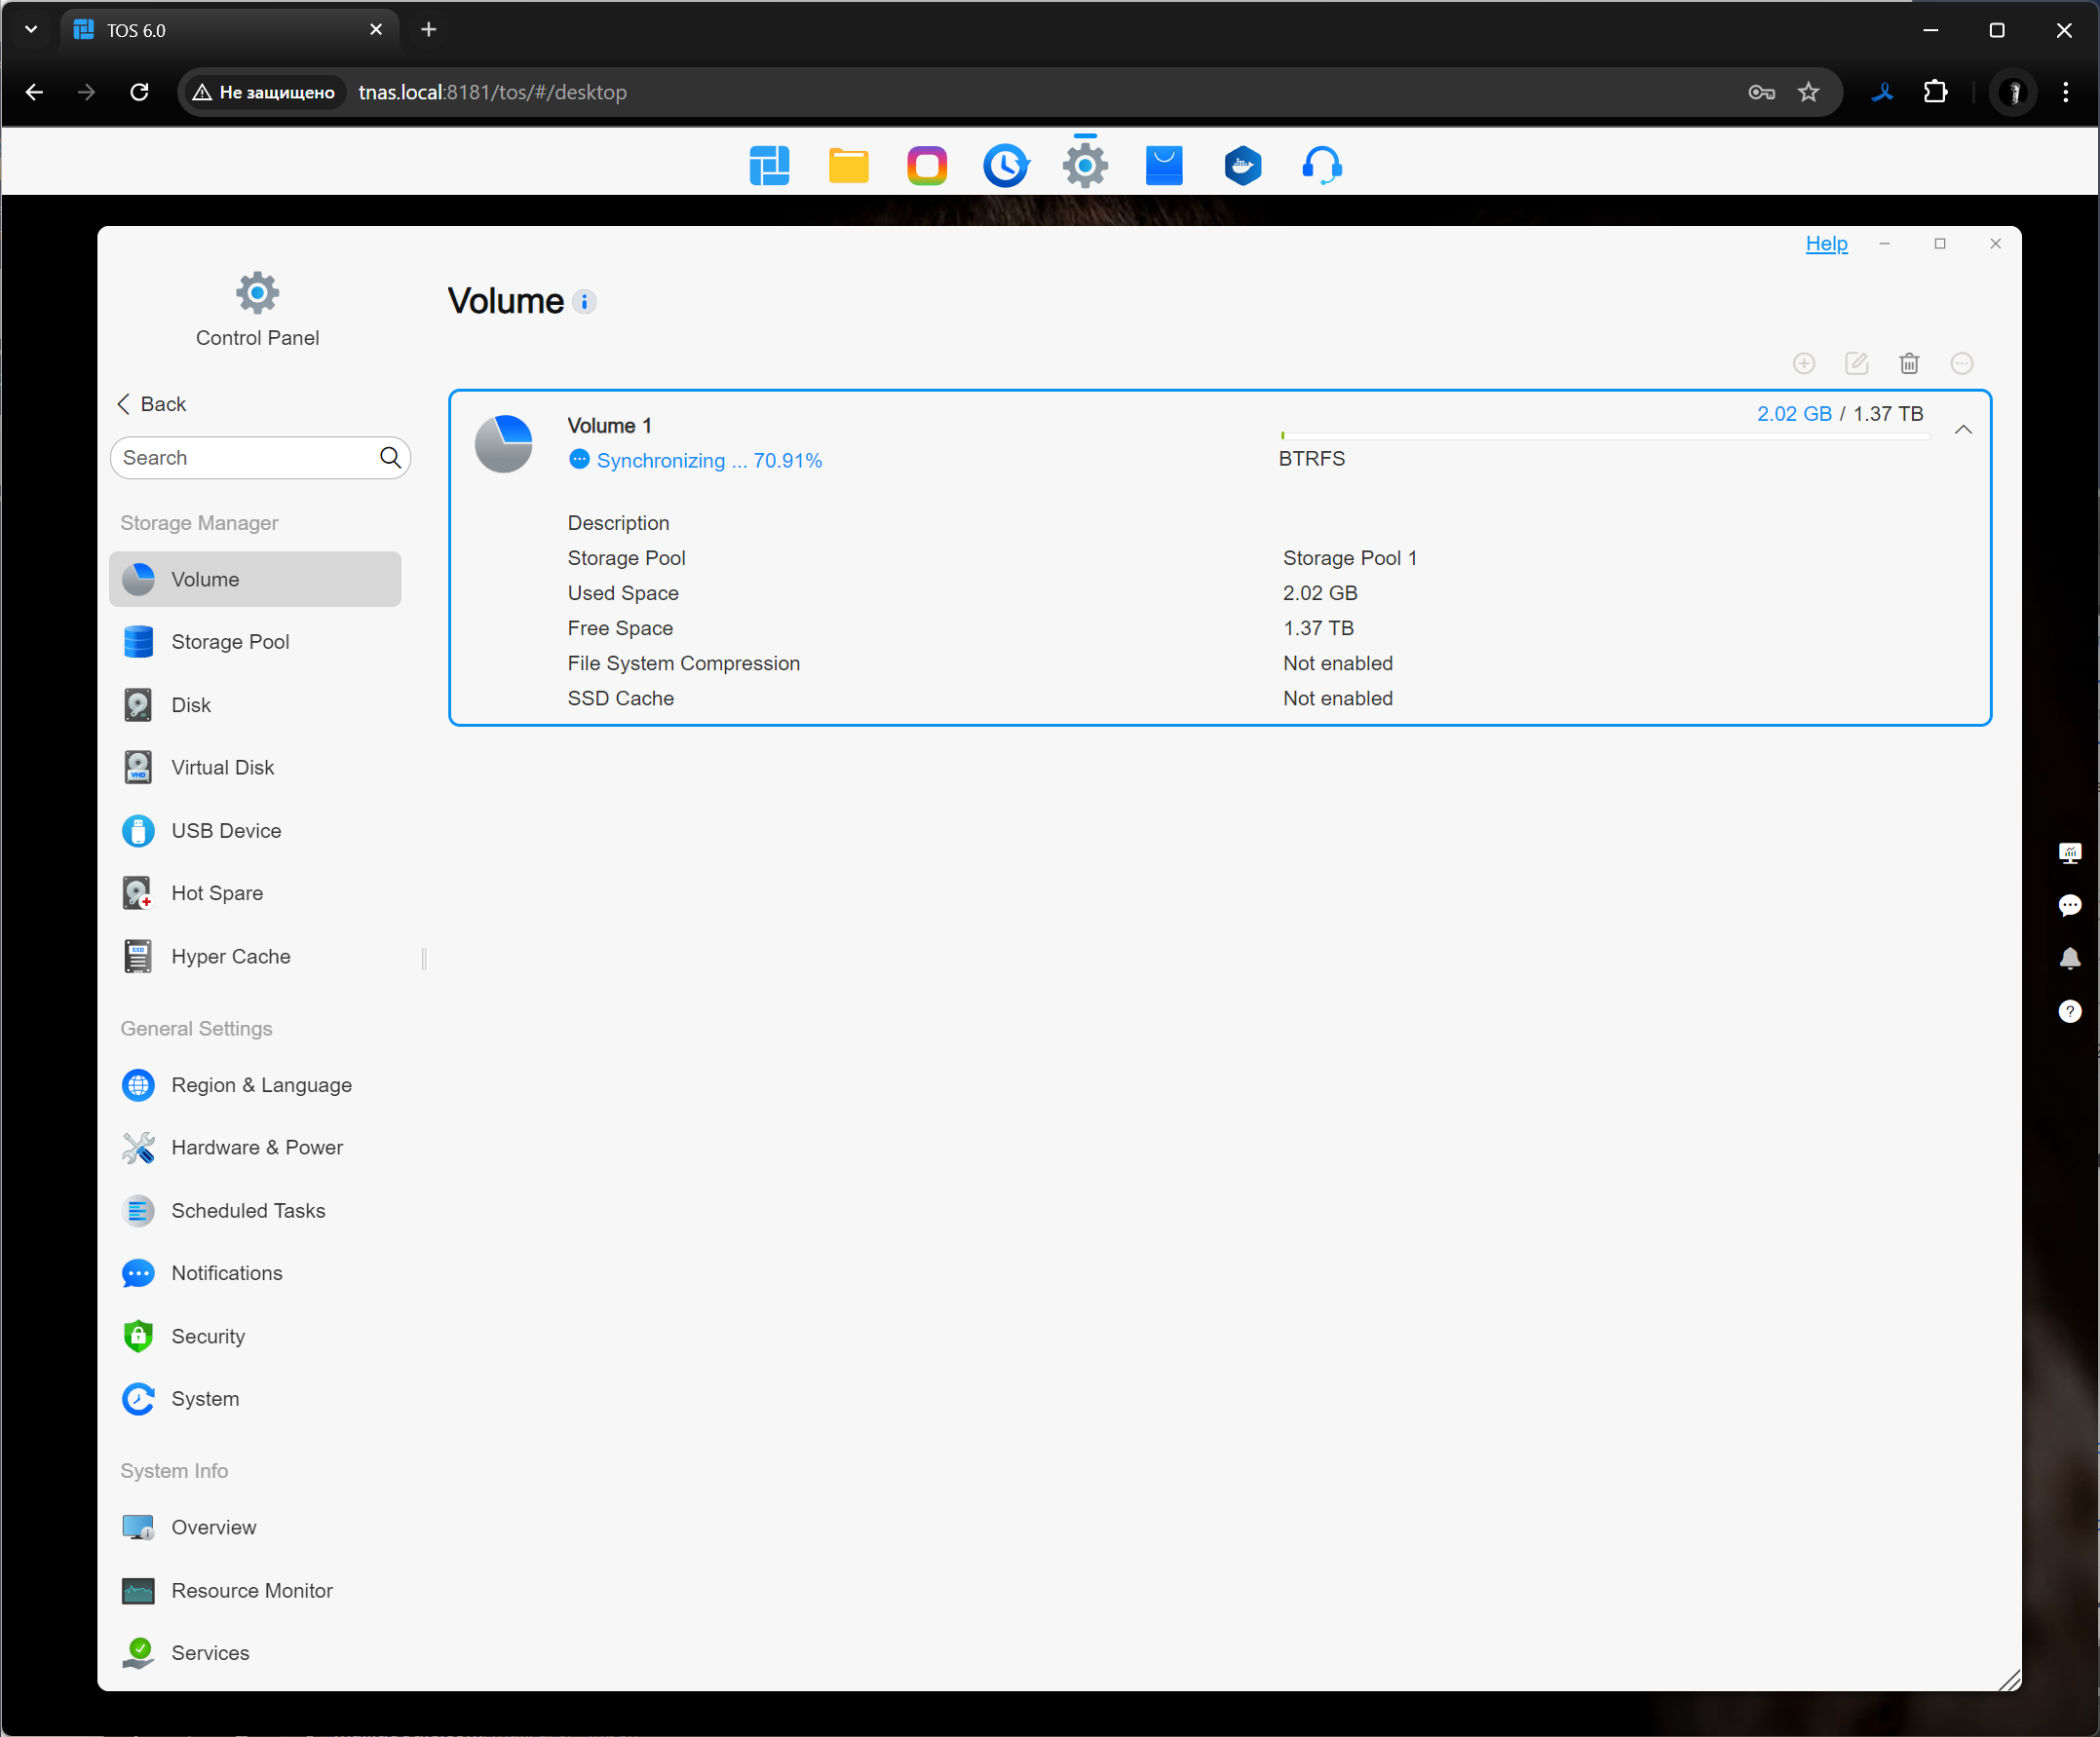Viewport: 2100px width, 1737px height.
Task: Click the Volume info icon
Action: click(x=585, y=302)
